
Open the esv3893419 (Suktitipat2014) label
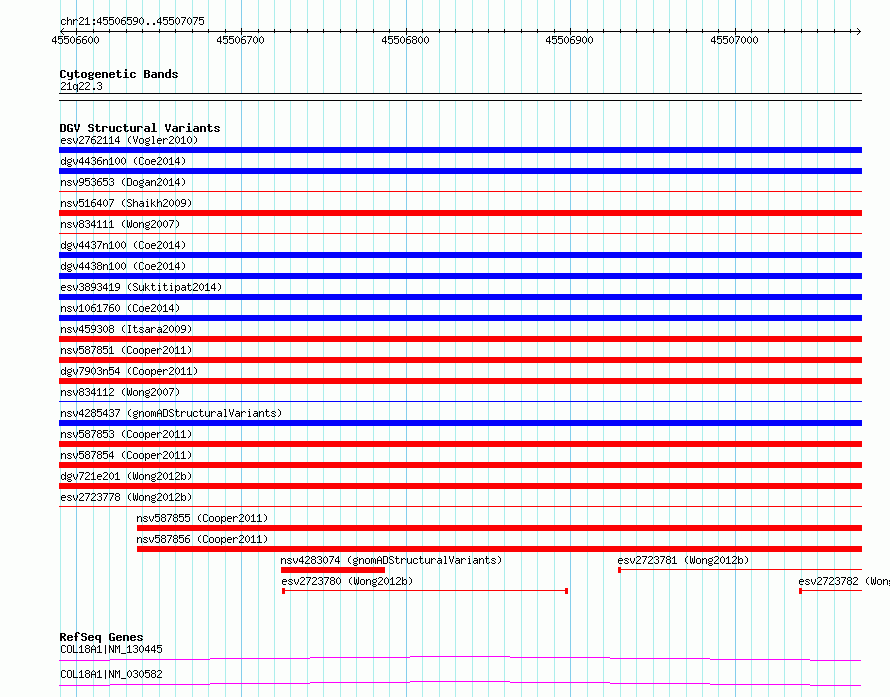pos(141,287)
